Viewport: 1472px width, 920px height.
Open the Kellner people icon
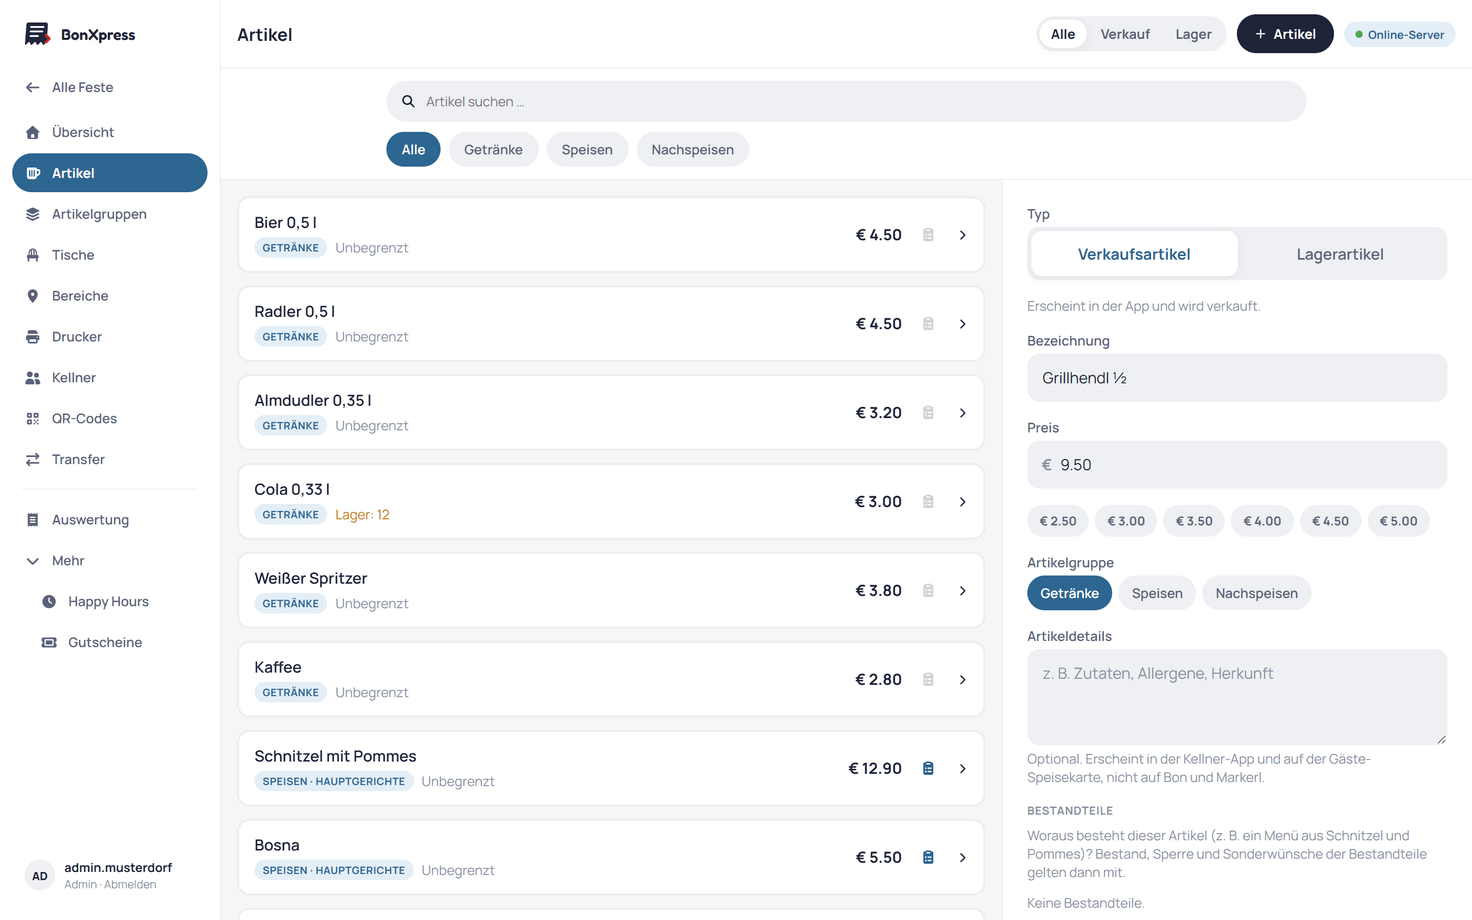(33, 378)
